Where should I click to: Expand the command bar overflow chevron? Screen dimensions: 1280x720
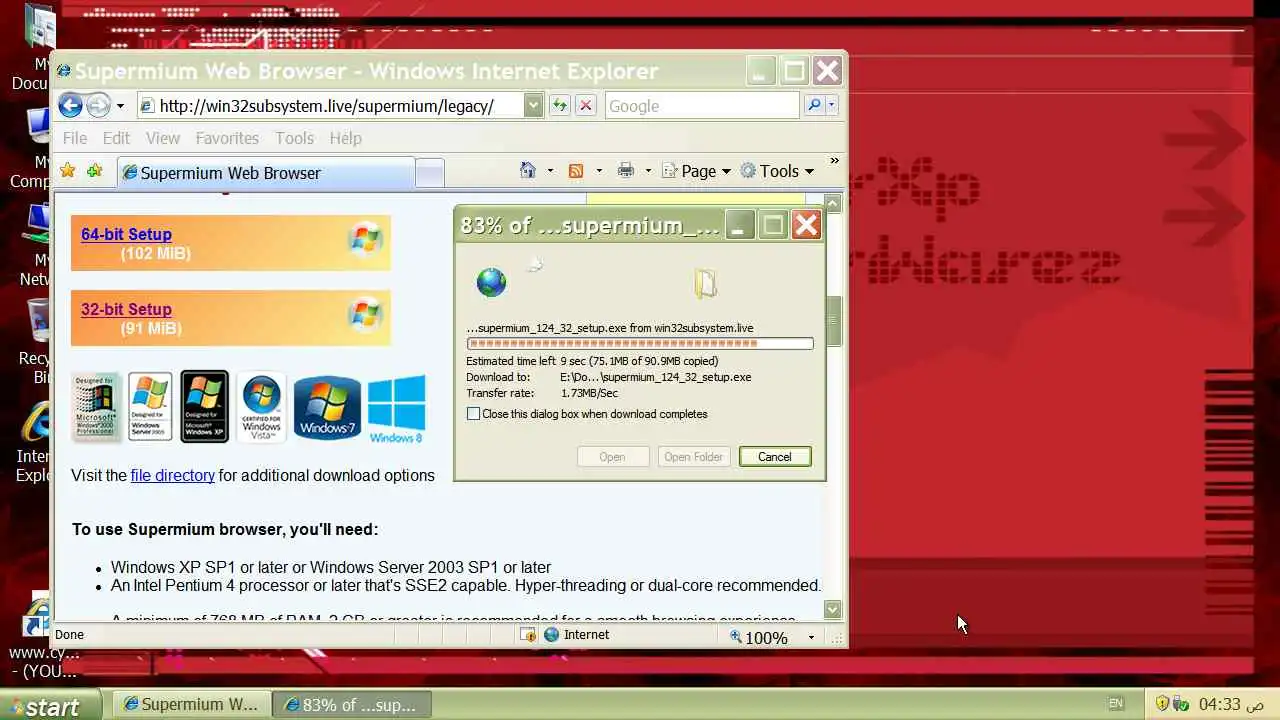[834, 161]
